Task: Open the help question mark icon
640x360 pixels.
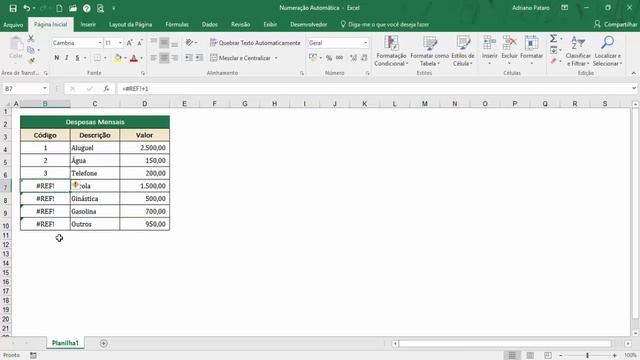Action: tap(87, 8)
